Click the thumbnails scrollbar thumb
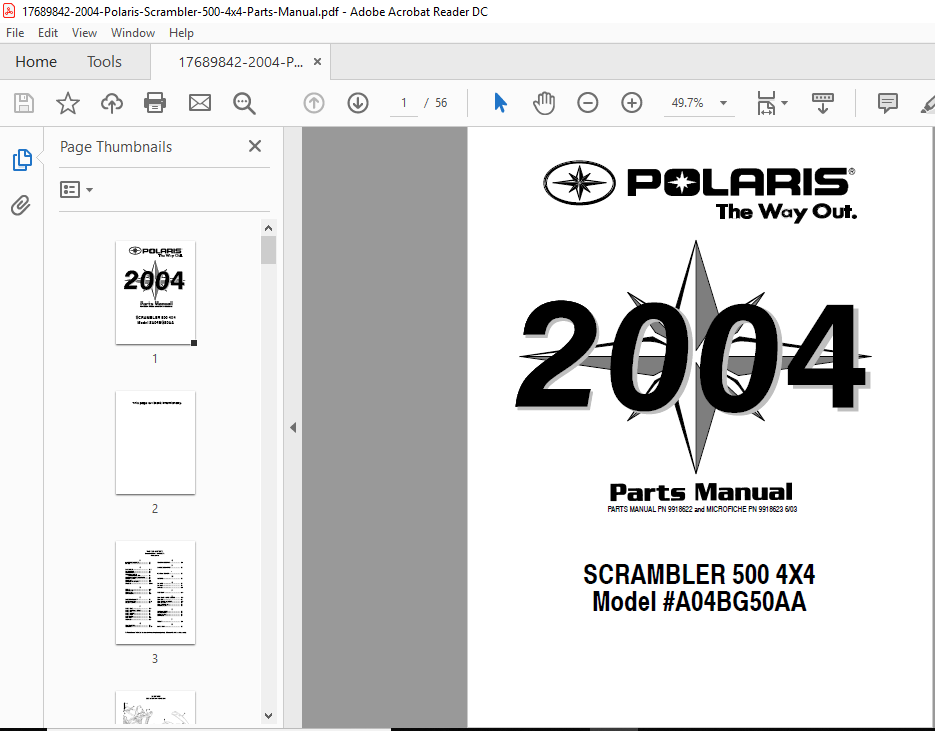The width and height of the screenshot is (935, 731). click(x=268, y=250)
